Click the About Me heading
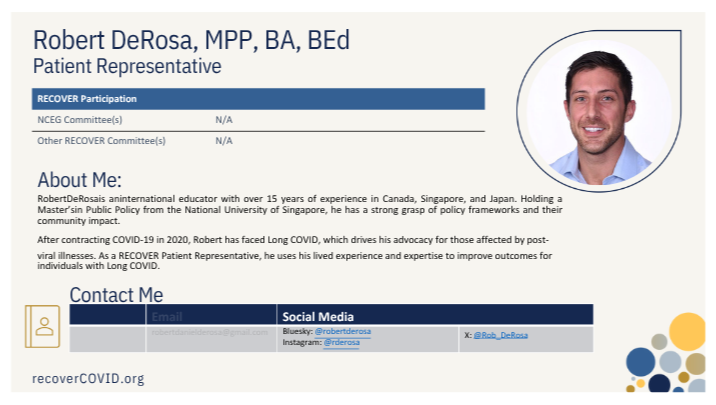Screen dimensions: 716x405 click(x=79, y=181)
